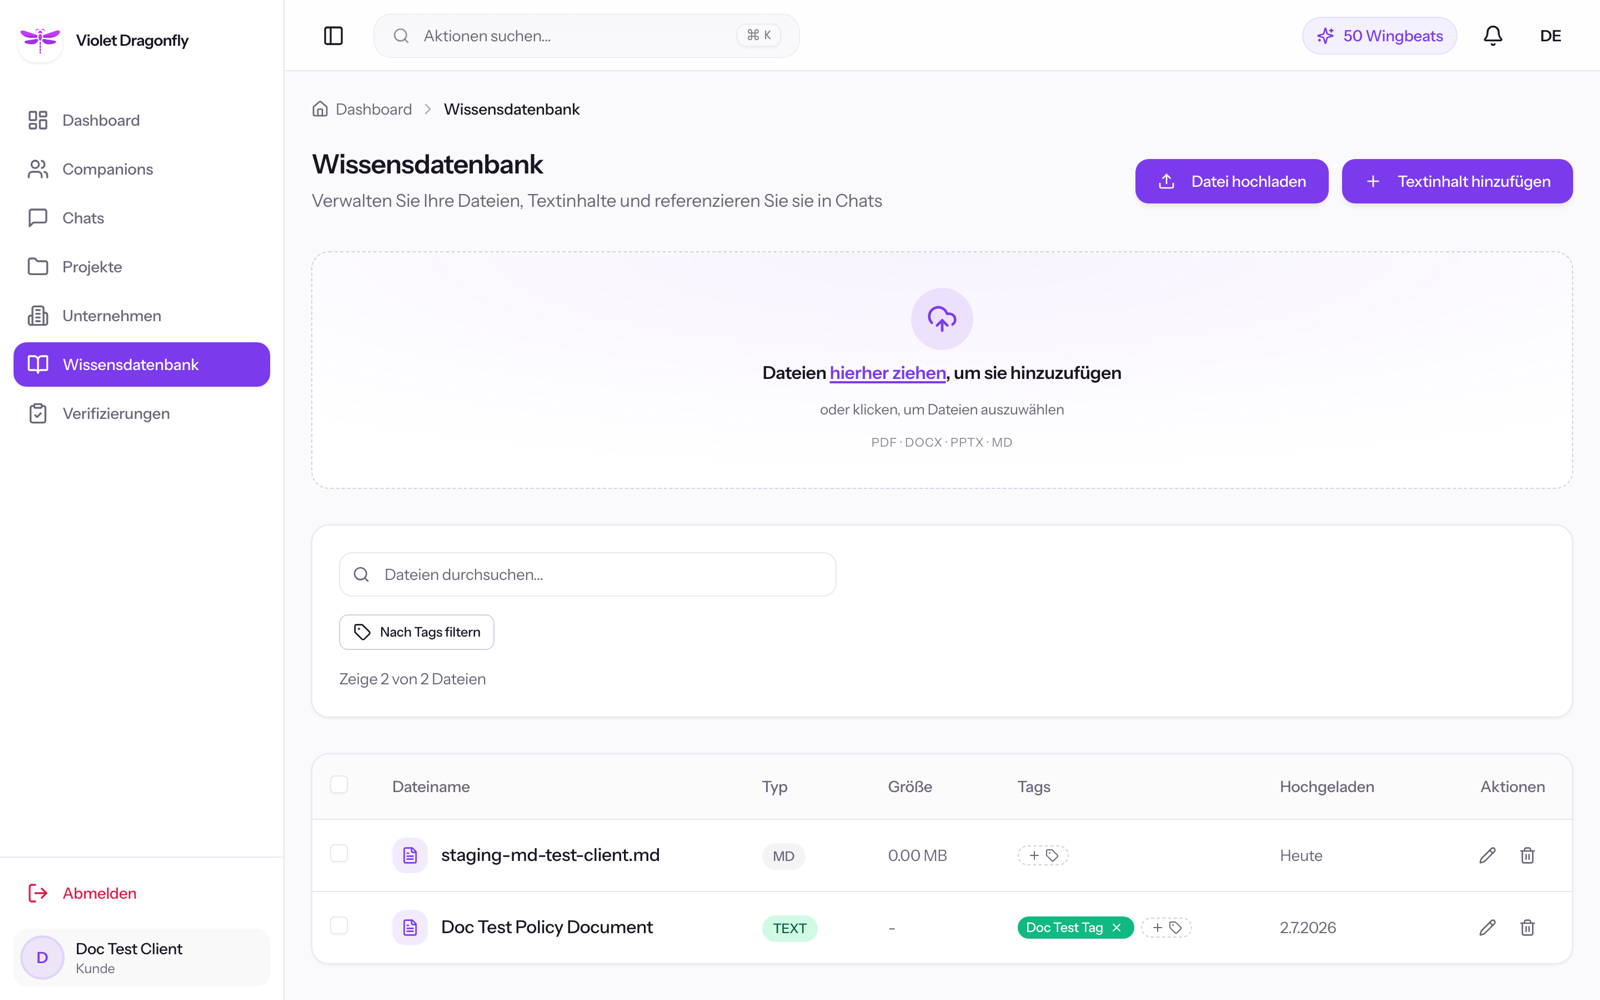This screenshot has height=1000, width=1600.
Task: Edit staging-md-test-client.md with pencil icon
Action: pos(1487,855)
